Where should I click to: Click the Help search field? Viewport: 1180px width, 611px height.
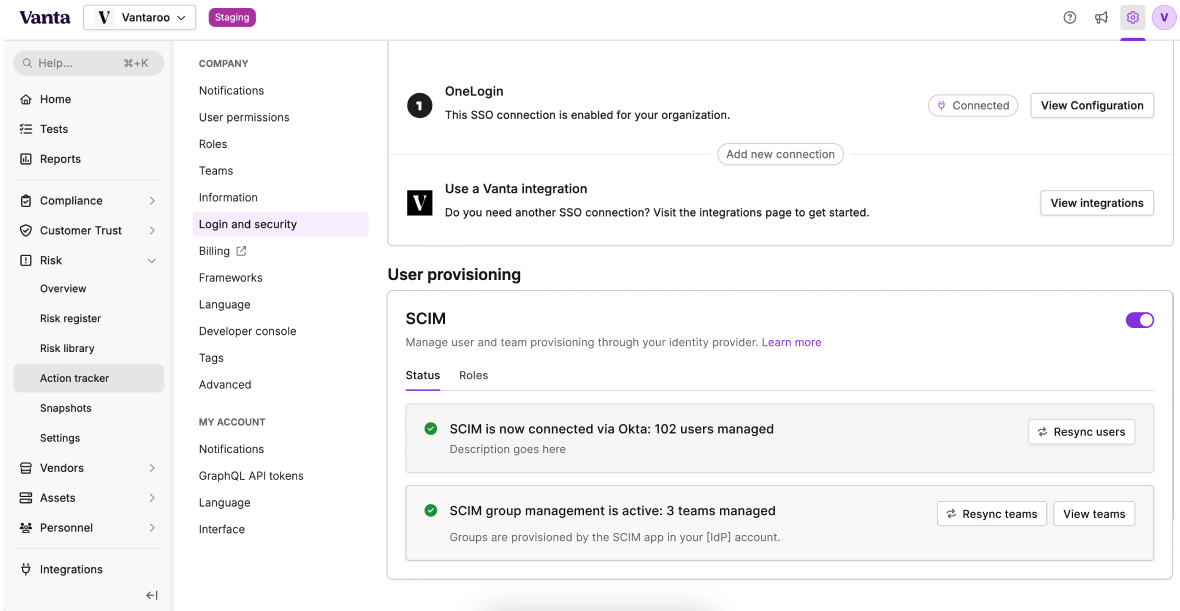click(x=89, y=64)
